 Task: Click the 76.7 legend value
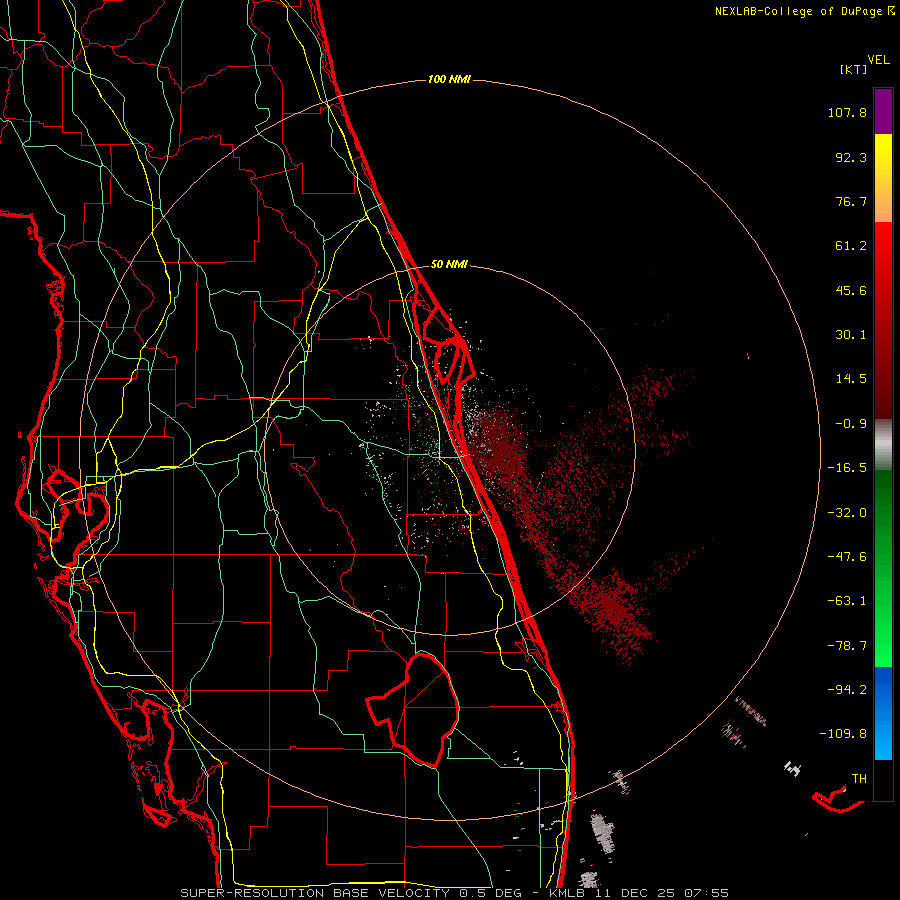pyautogui.click(x=851, y=201)
